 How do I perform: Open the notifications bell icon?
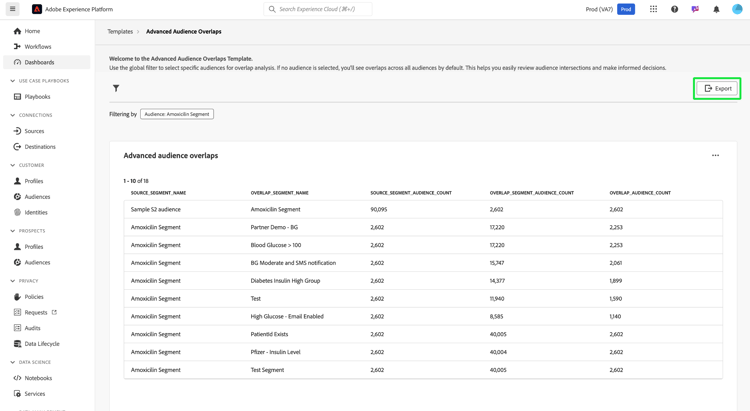click(x=716, y=9)
